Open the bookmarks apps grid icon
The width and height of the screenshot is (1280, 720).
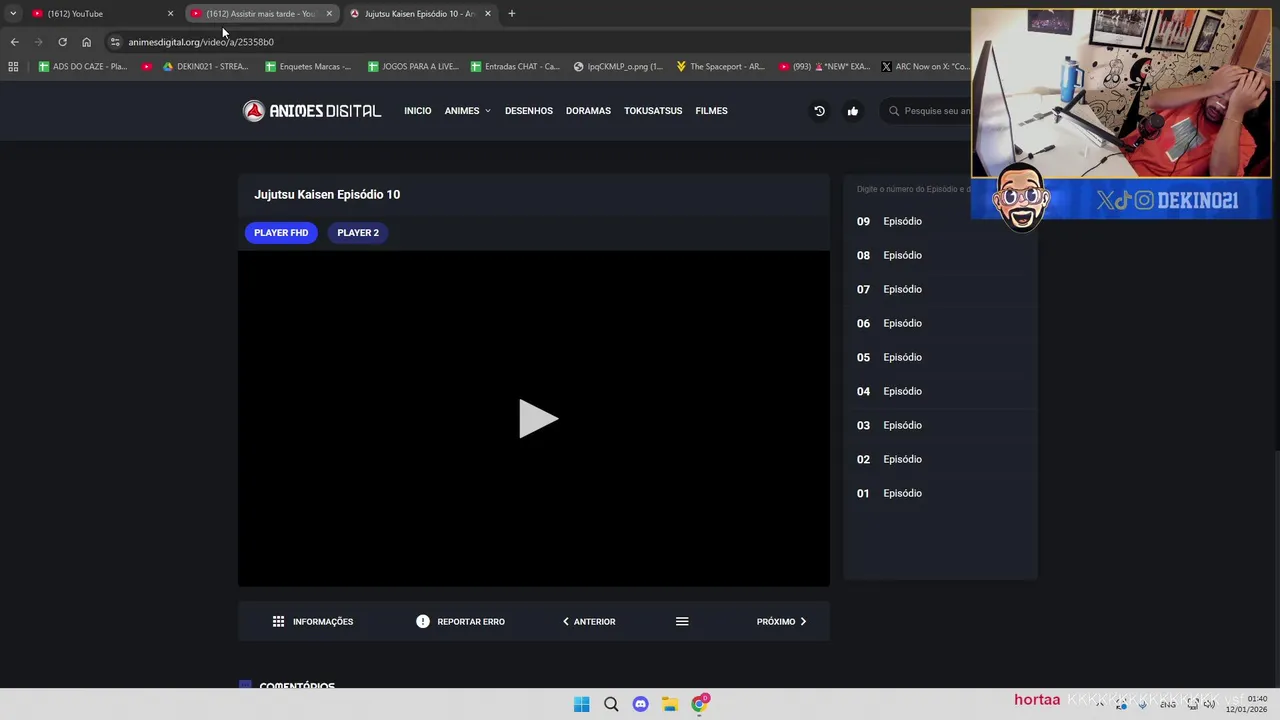click(x=13, y=67)
